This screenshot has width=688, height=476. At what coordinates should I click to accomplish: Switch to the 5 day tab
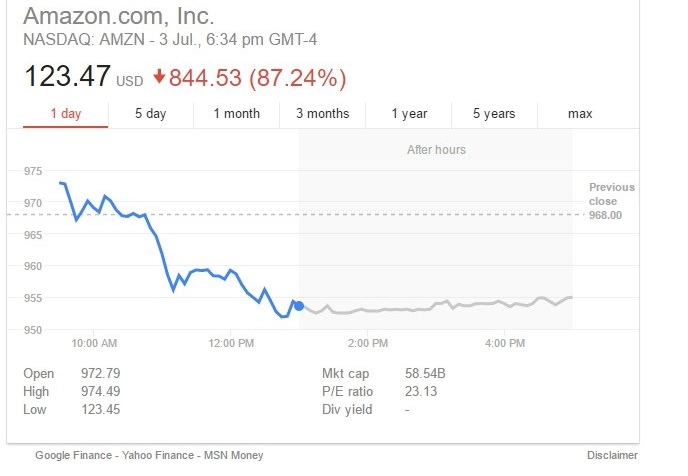click(x=151, y=114)
